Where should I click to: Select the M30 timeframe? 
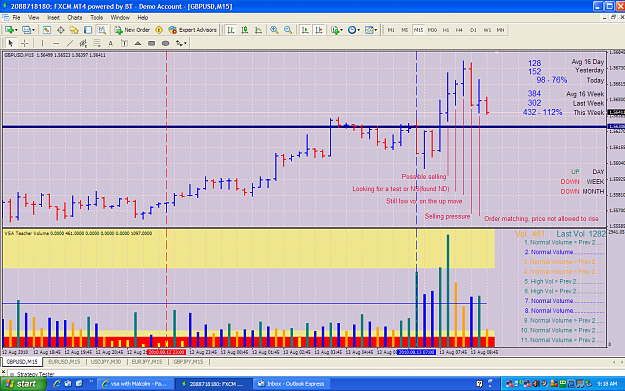pyautogui.click(x=432, y=30)
